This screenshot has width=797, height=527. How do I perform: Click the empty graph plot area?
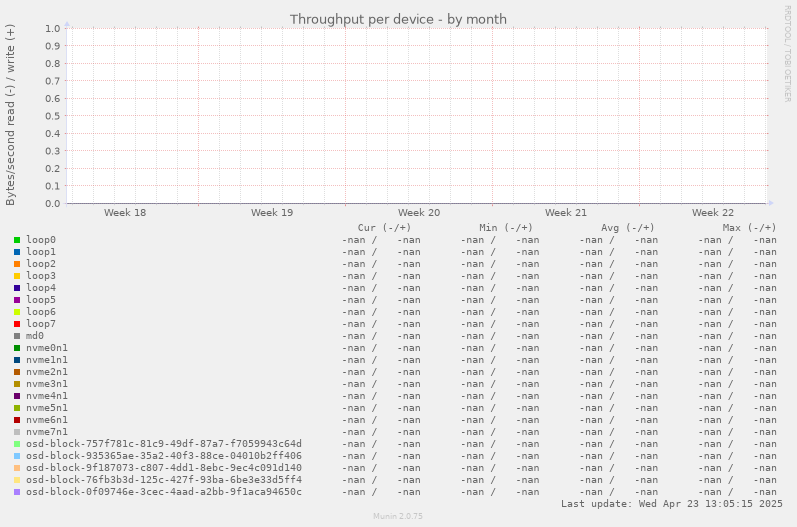pyautogui.click(x=417, y=116)
